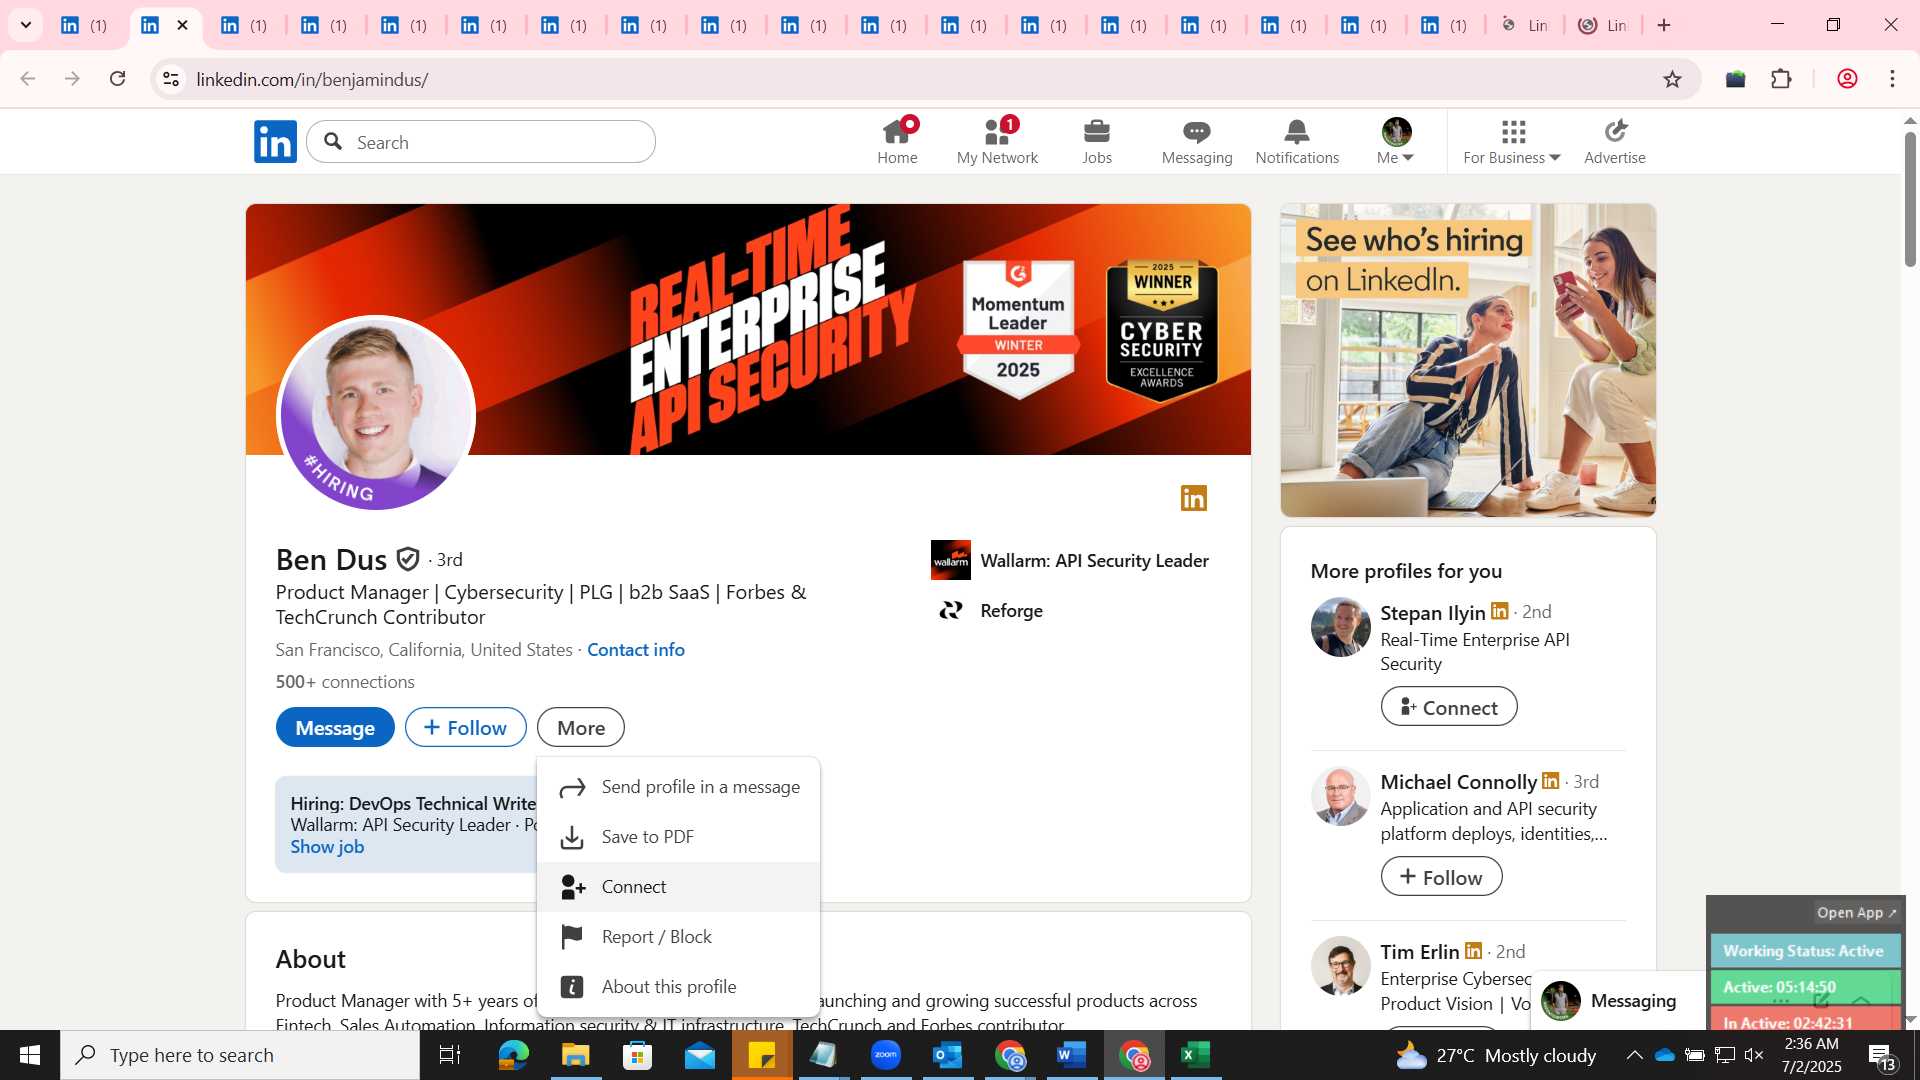This screenshot has height=1080, width=1920.
Task: Follow Michael Connolly
Action: [1441, 877]
